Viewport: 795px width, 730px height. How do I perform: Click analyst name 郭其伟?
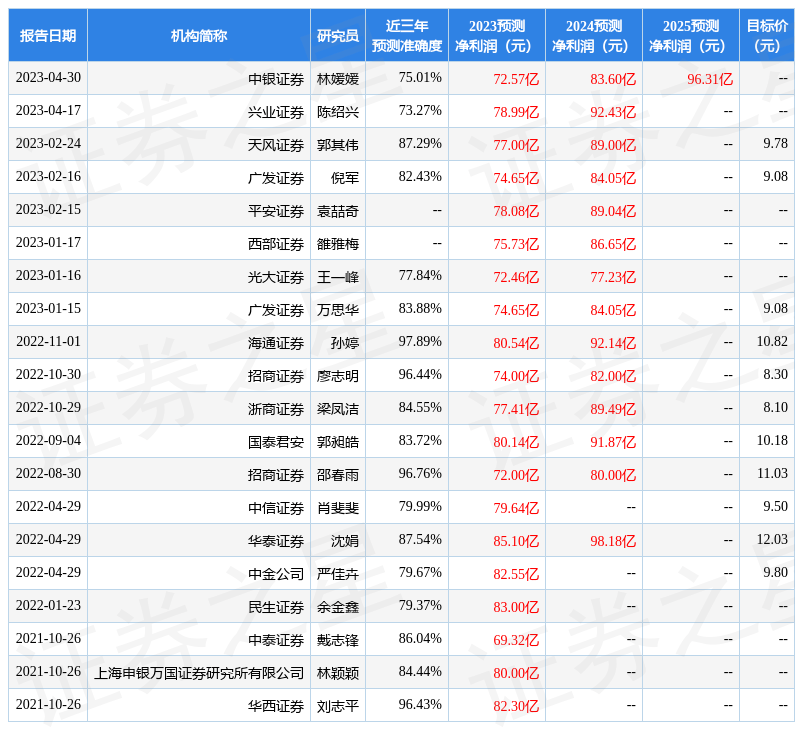(x=338, y=145)
